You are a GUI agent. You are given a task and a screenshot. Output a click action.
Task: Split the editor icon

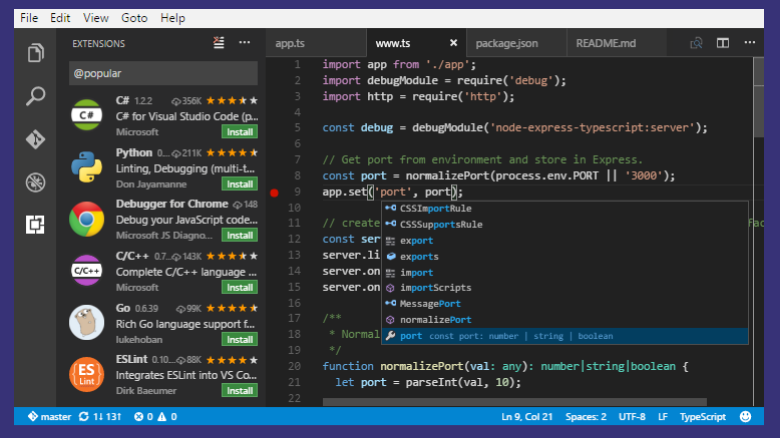pos(723,43)
